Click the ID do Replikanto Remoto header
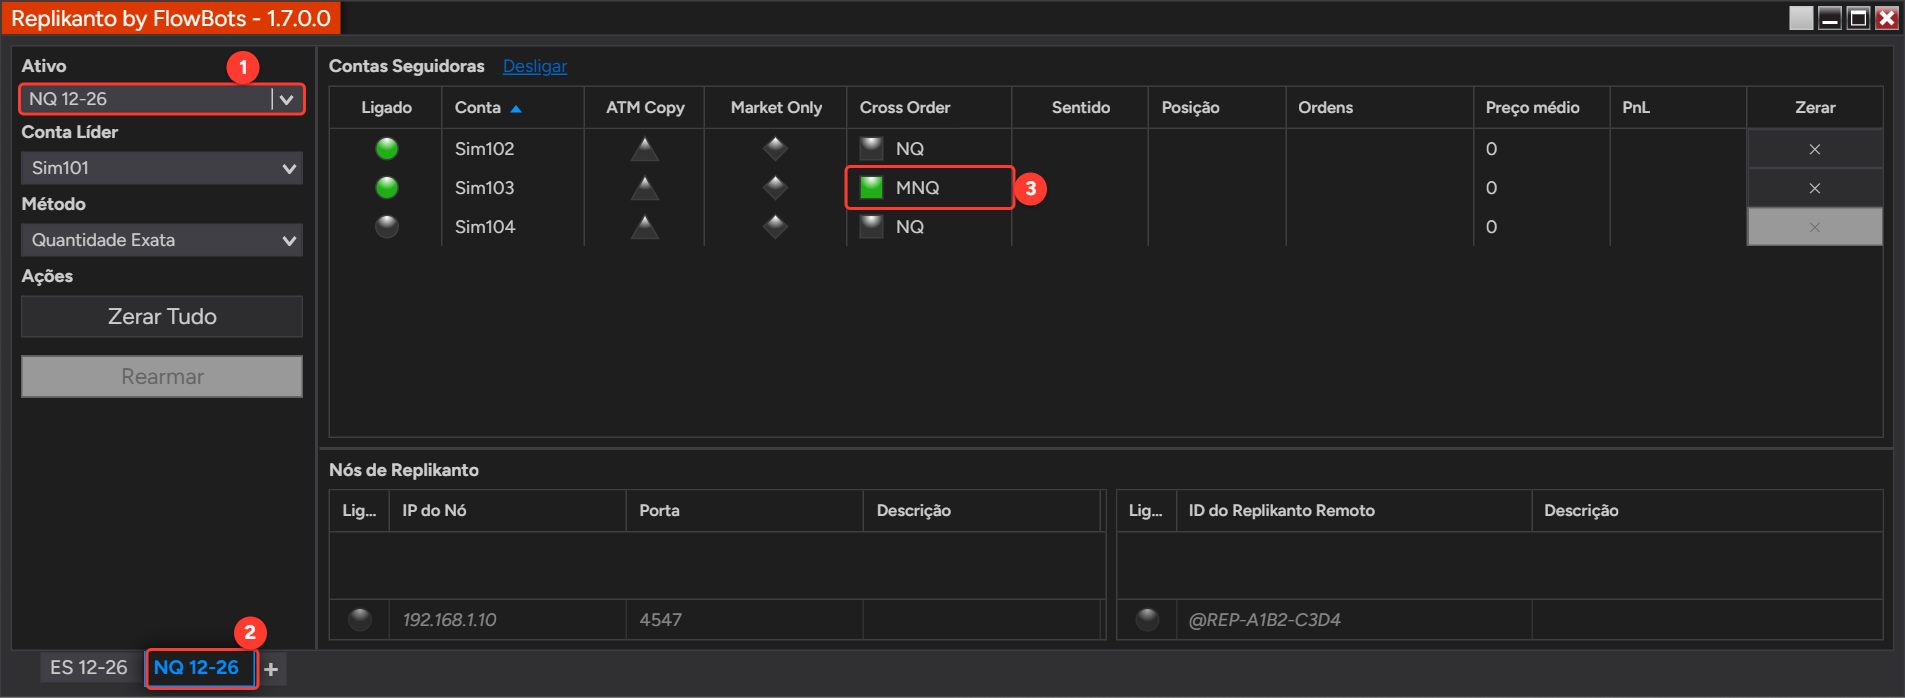 [1354, 511]
